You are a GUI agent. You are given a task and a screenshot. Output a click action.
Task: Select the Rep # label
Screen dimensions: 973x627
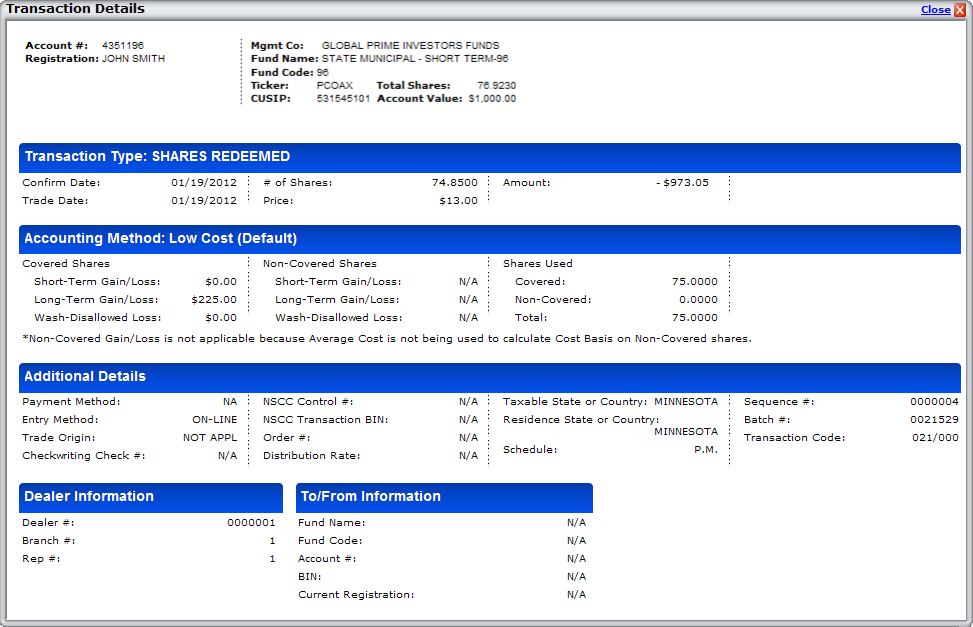[41, 559]
